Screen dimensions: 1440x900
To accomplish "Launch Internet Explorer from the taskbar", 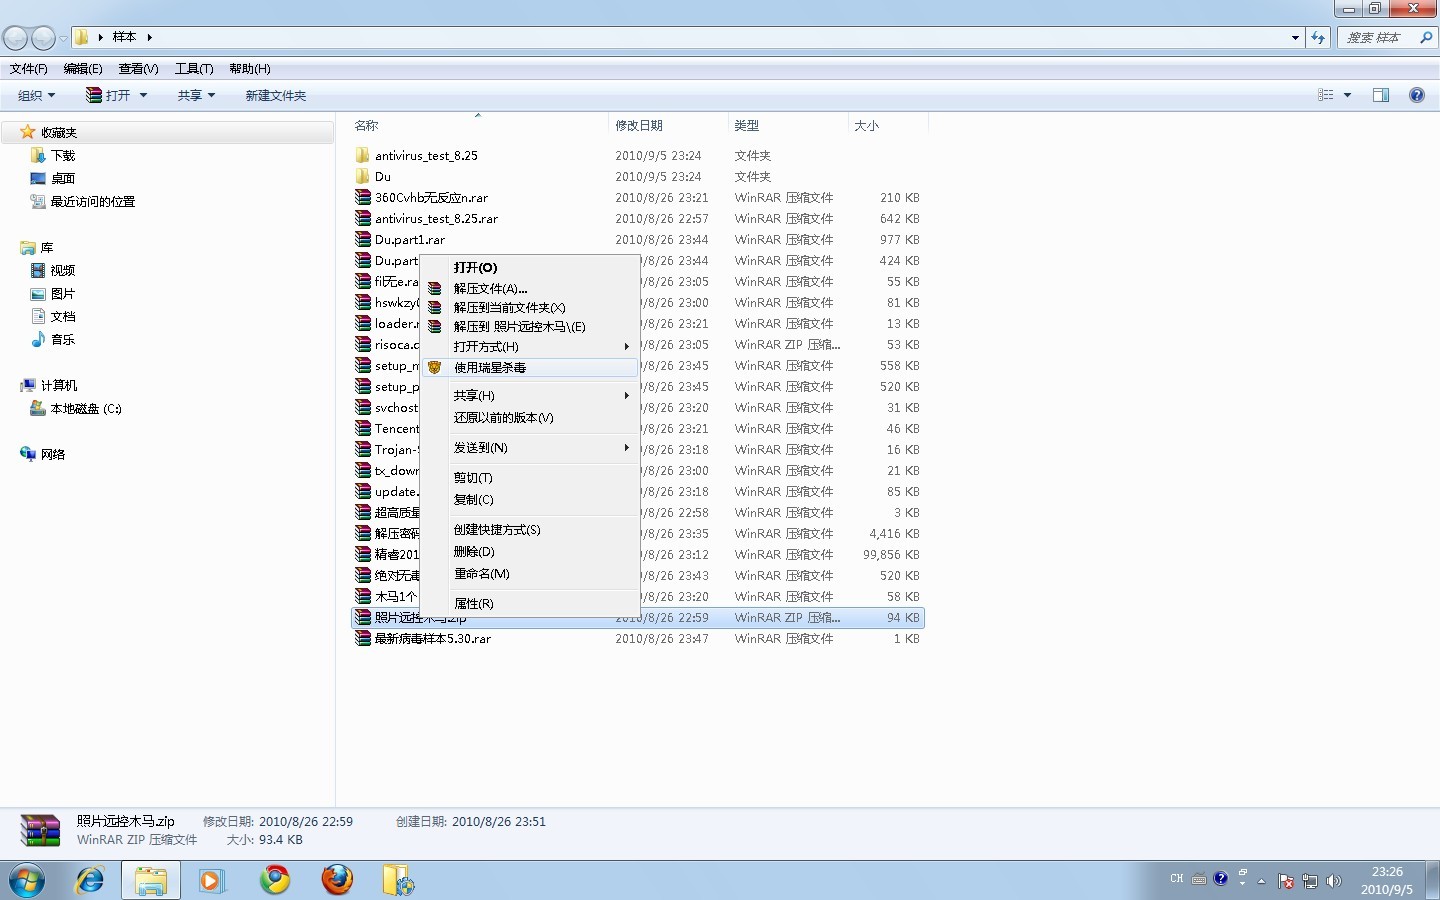I will point(90,881).
